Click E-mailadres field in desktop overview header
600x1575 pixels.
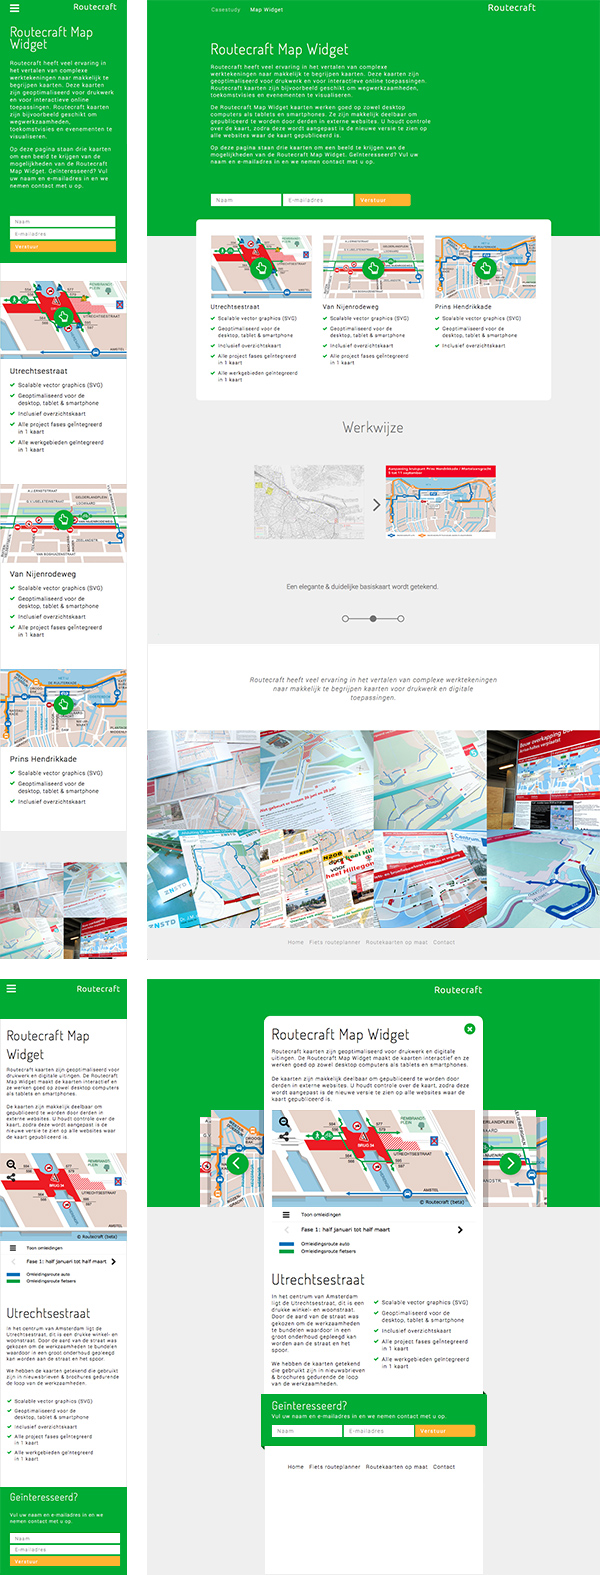(318, 200)
